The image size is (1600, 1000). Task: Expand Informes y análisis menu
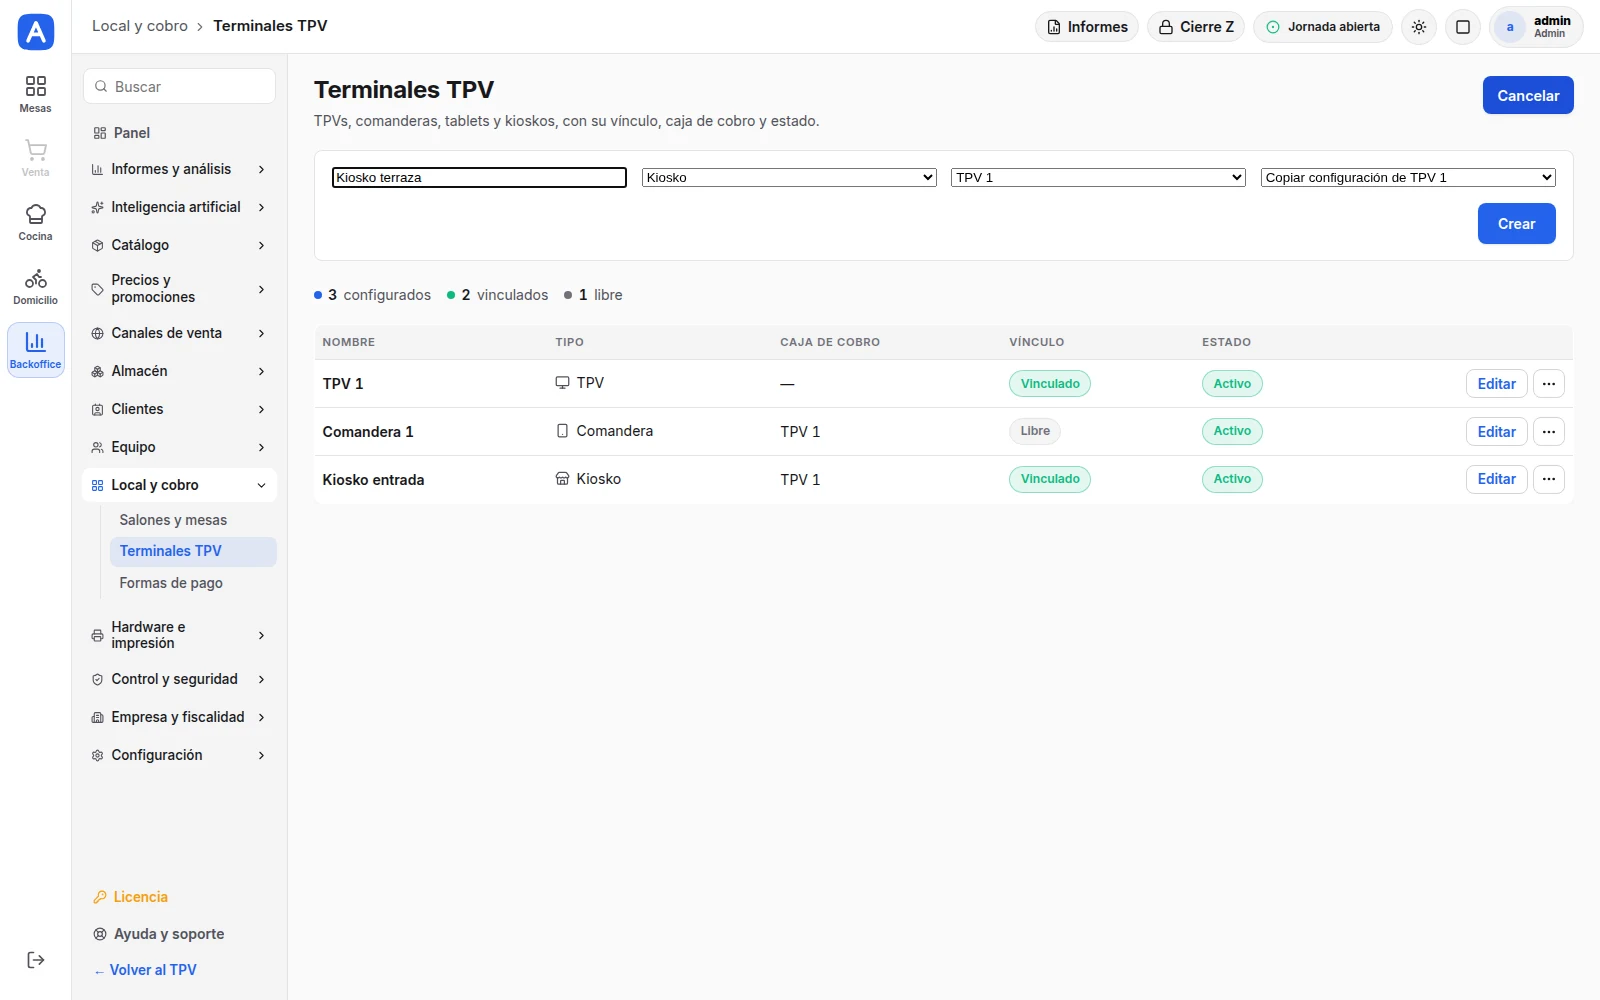point(179,169)
